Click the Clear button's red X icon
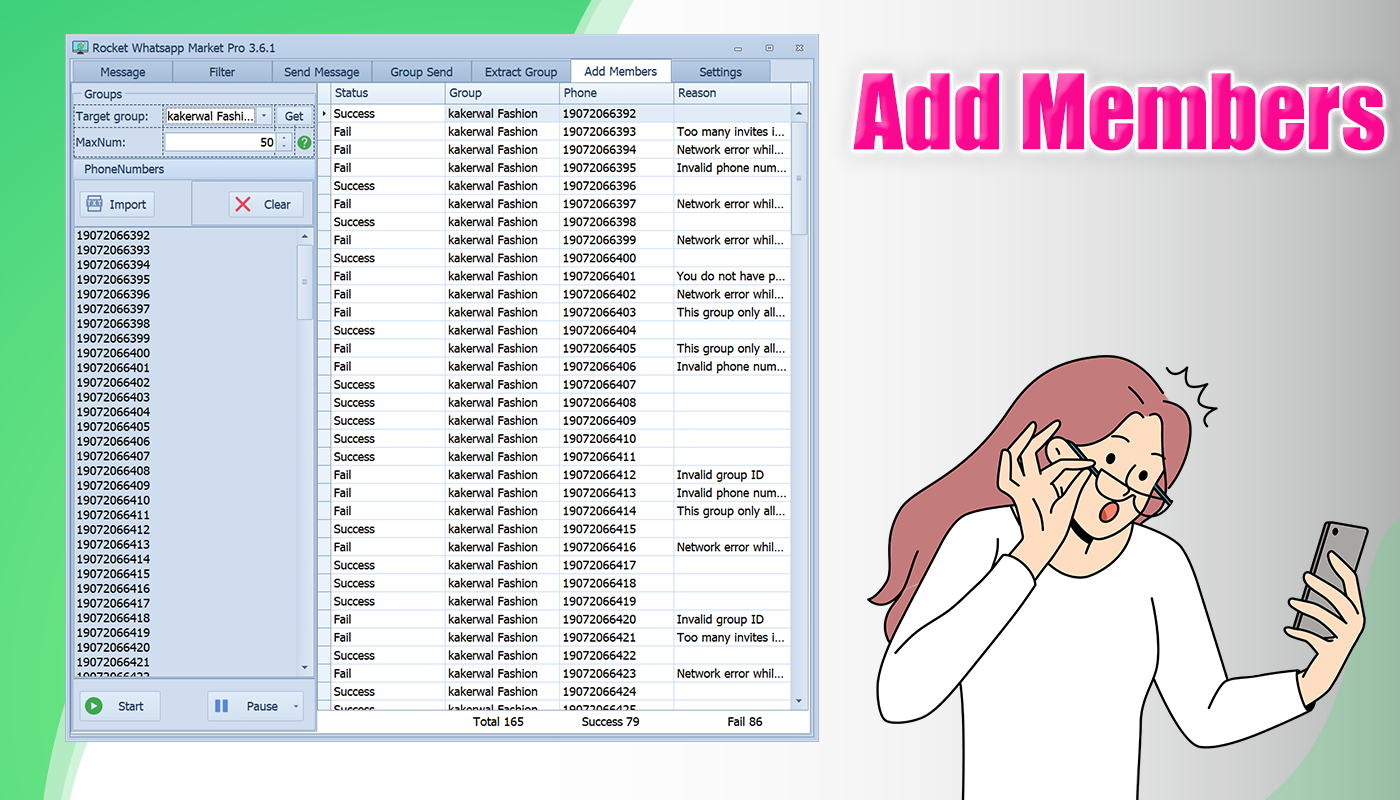1400x800 pixels. pyautogui.click(x=243, y=204)
